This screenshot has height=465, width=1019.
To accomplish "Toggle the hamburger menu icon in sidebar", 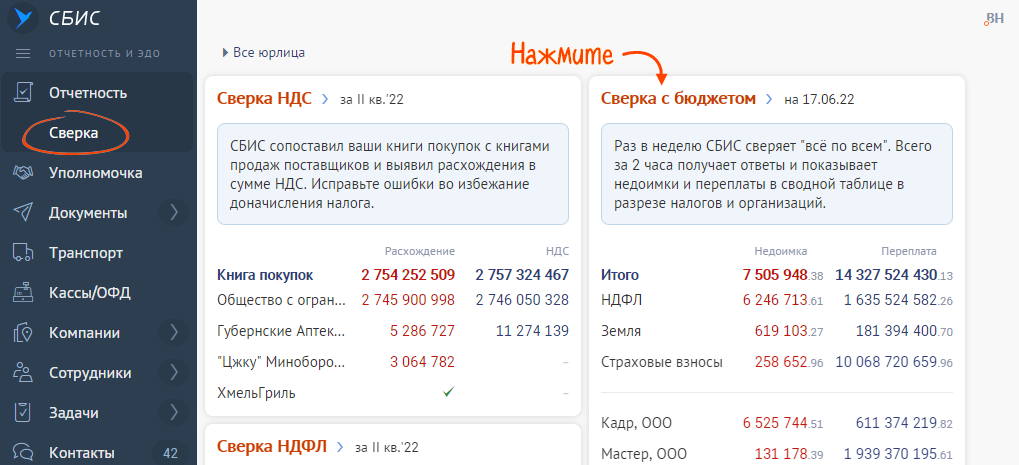I will coord(24,53).
